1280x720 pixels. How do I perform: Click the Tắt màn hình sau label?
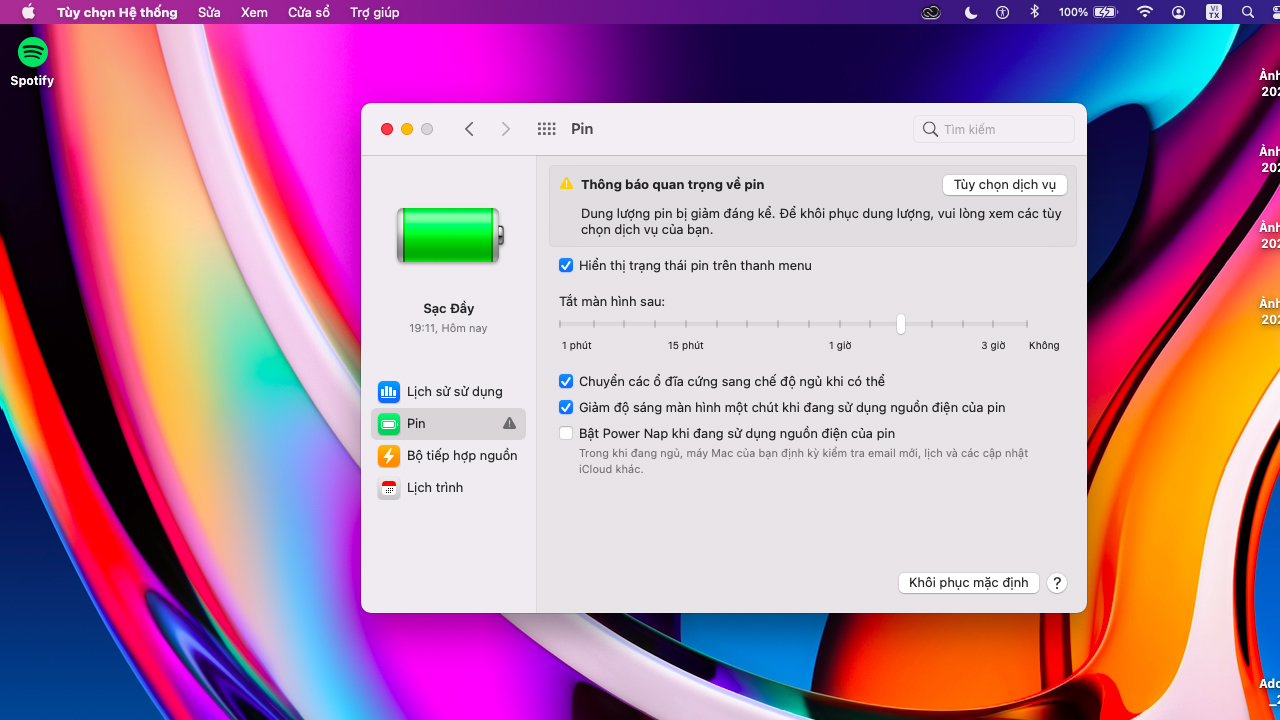612,302
